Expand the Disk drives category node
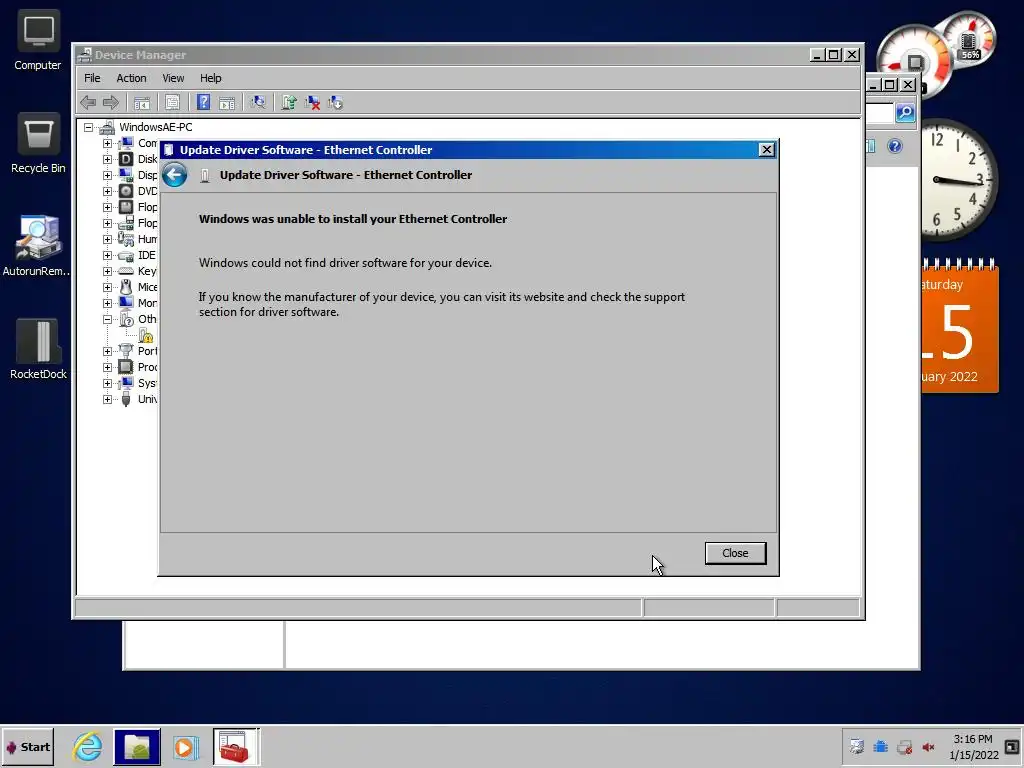 [x=107, y=159]
